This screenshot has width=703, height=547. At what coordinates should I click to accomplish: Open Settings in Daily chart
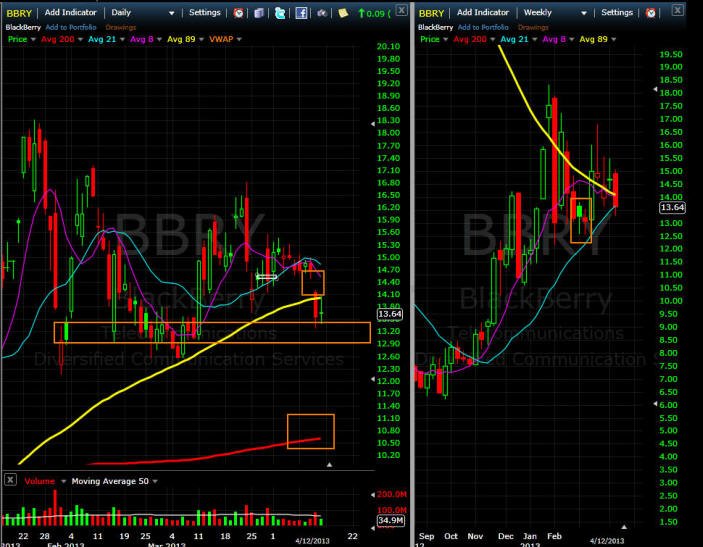click(x=204, y=13)
